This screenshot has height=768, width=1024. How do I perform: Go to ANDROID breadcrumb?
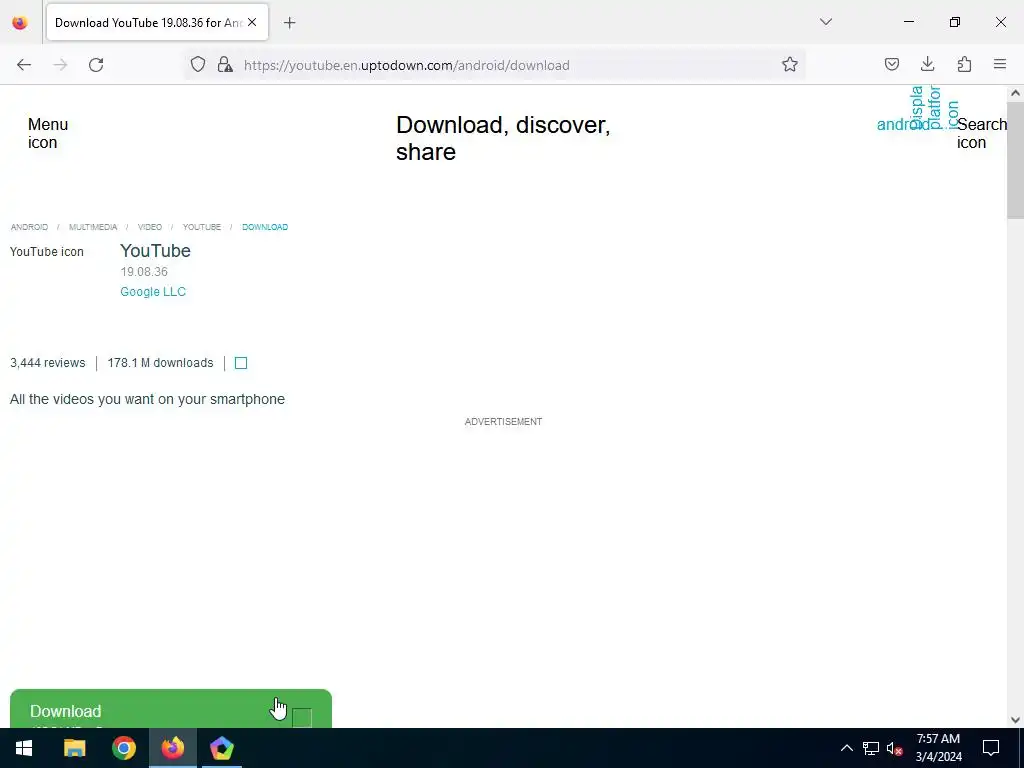(29, 227)
